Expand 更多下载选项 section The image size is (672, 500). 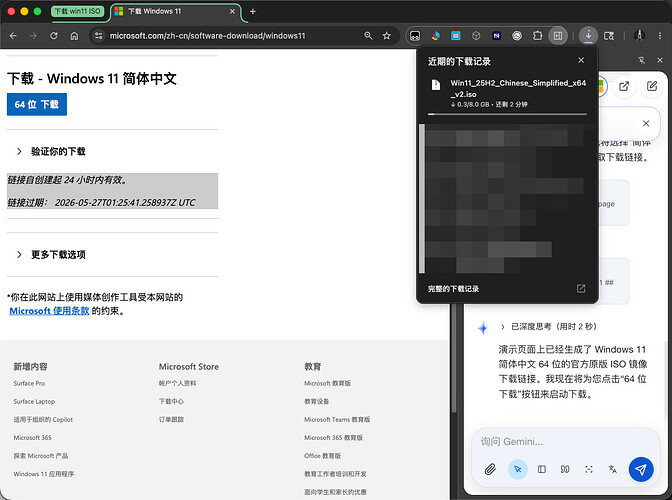coord(51,254)
